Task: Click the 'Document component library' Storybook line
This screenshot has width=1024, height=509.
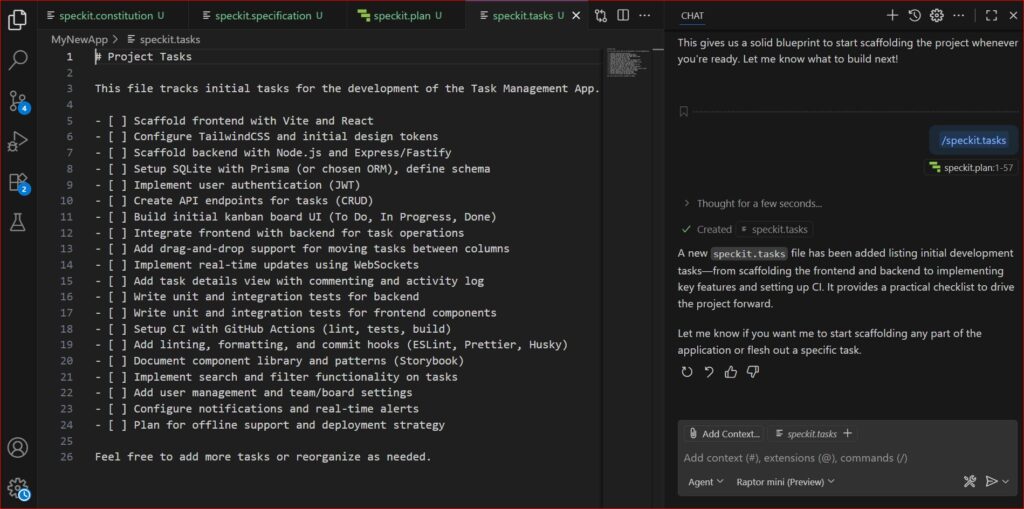Action: 279,361
